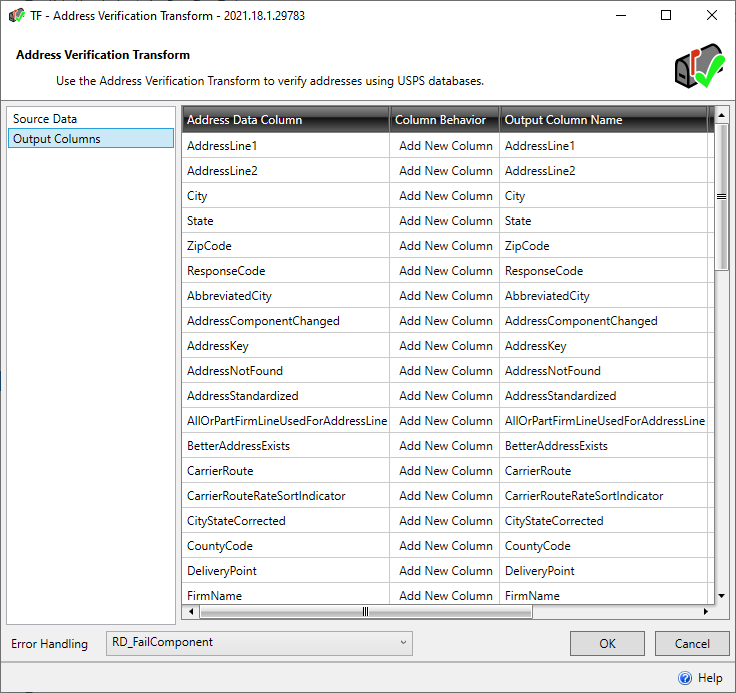Click the Cancel button
Screen dimensions: 736x693
point(692,643)
